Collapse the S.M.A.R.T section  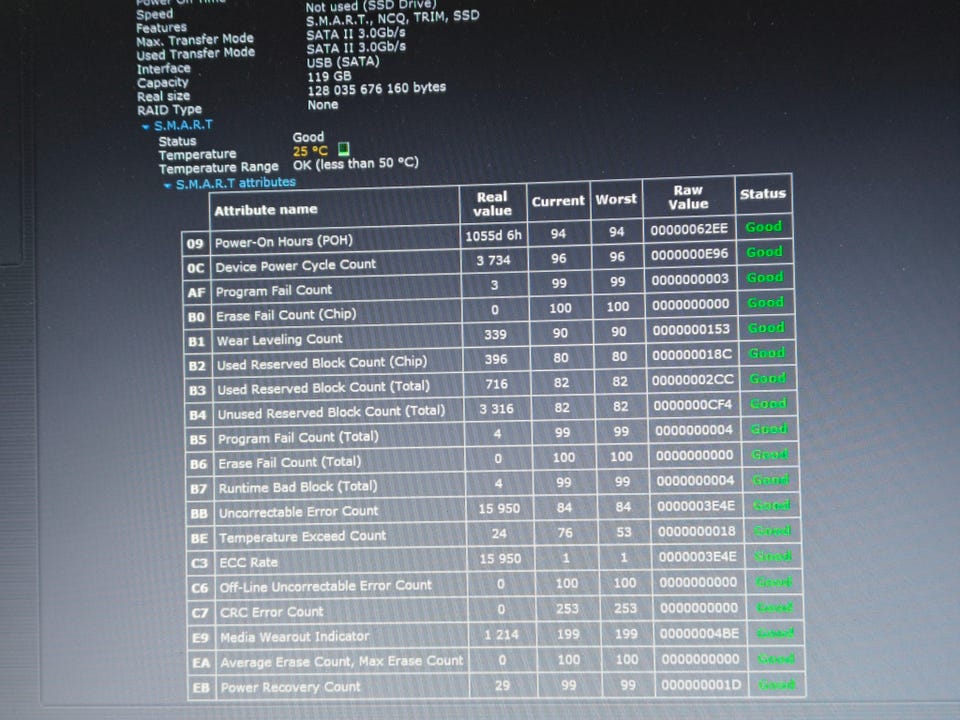point(145,127)
